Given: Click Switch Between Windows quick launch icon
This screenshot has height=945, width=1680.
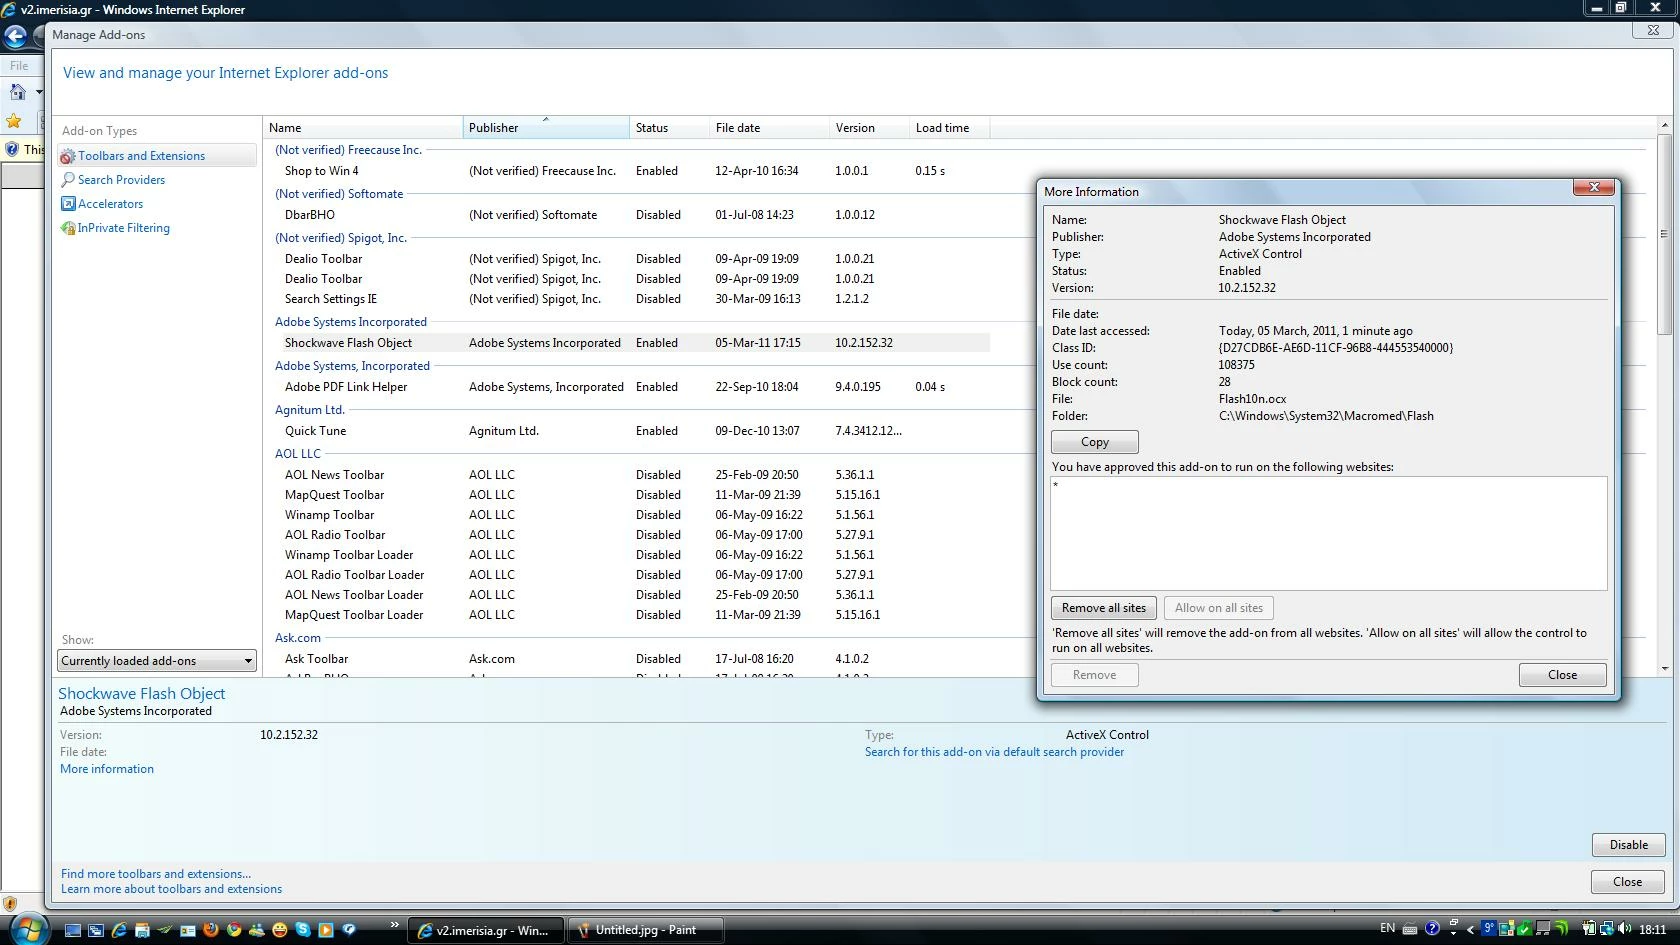Looking at the screenshot, I should point(95,929).
